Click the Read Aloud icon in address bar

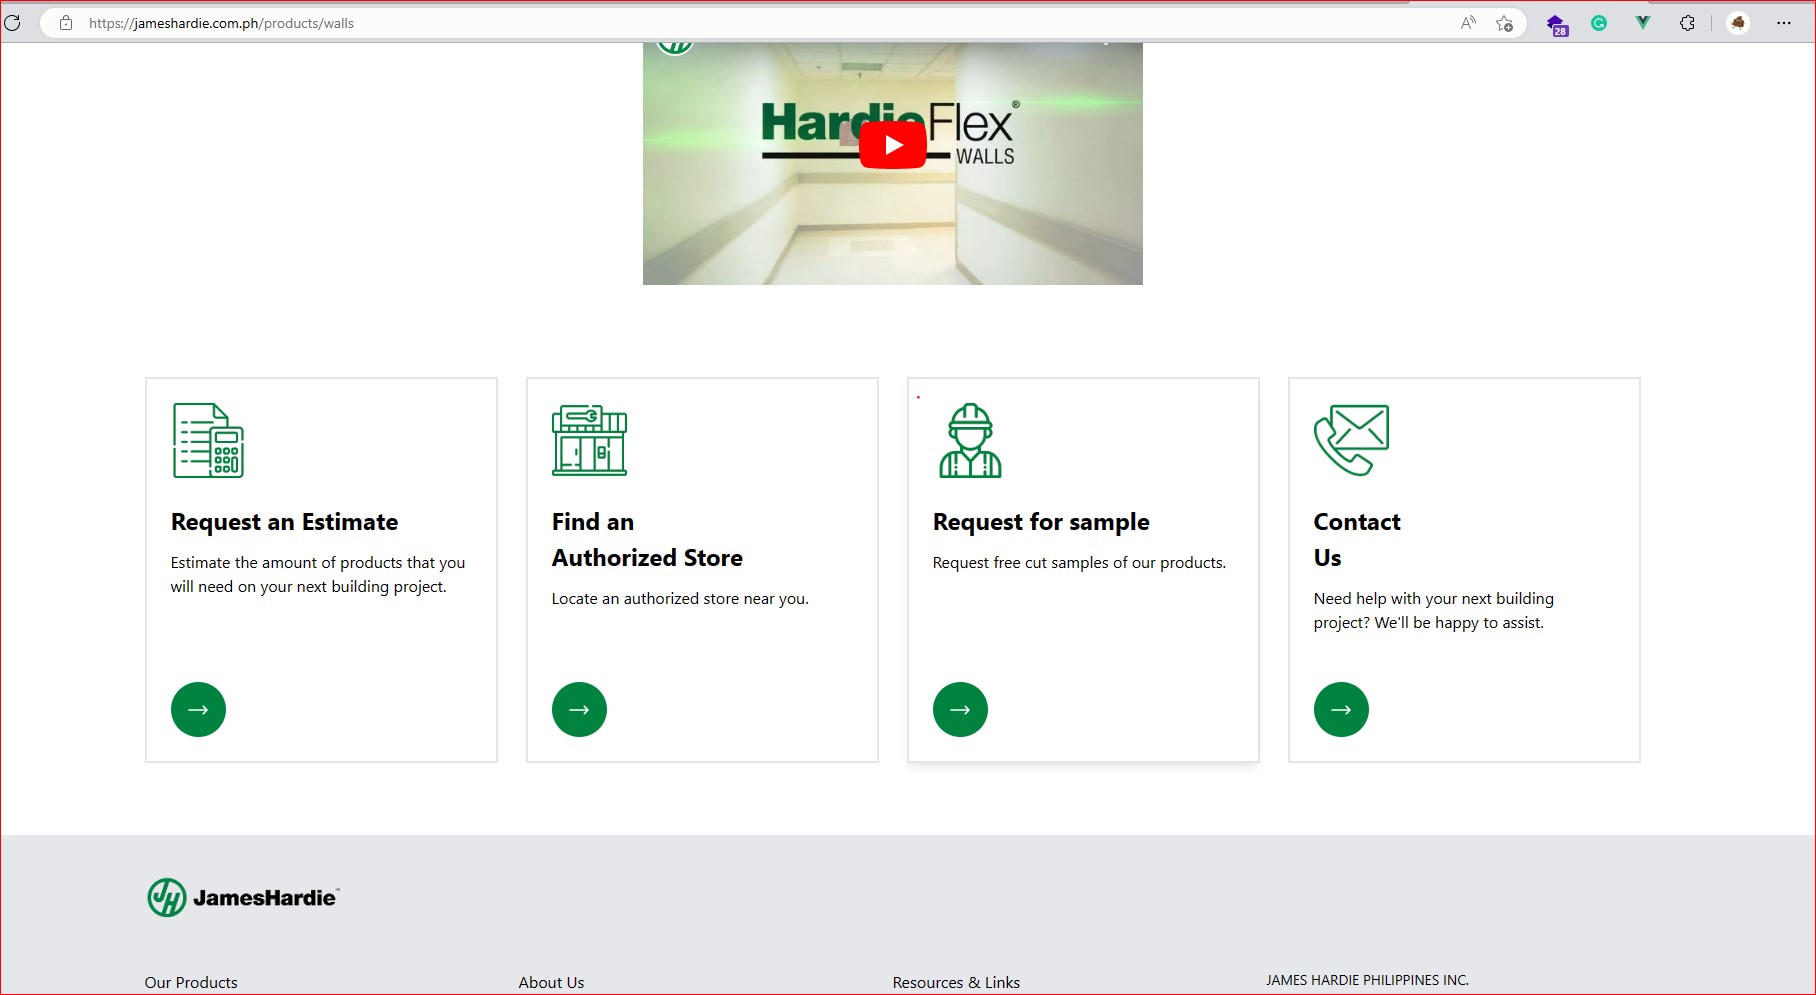tap(1467, 23)
